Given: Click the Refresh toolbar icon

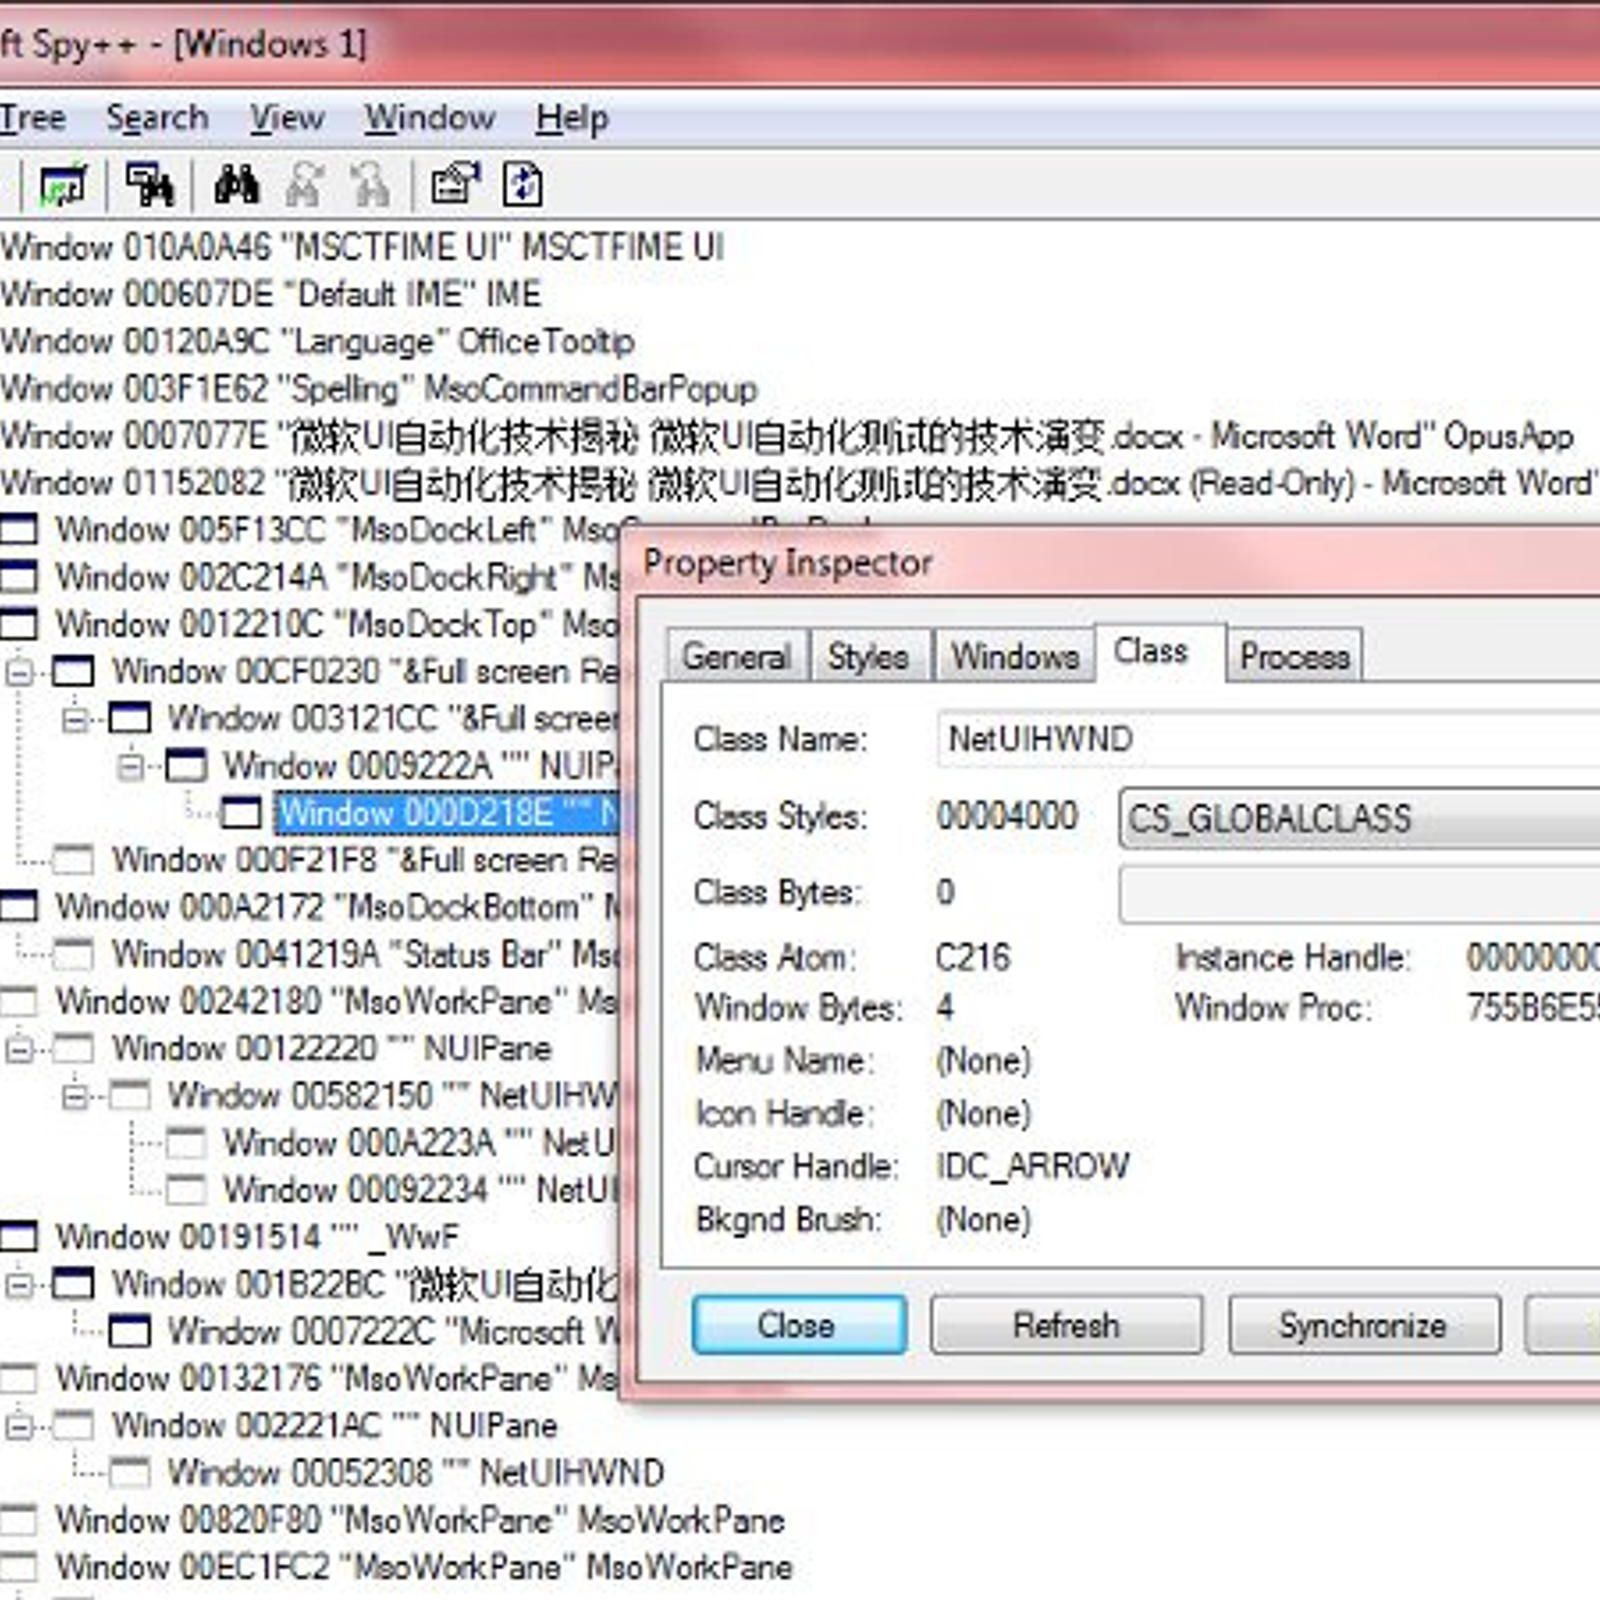Looking at the screenshot, I should pos(523,186).
